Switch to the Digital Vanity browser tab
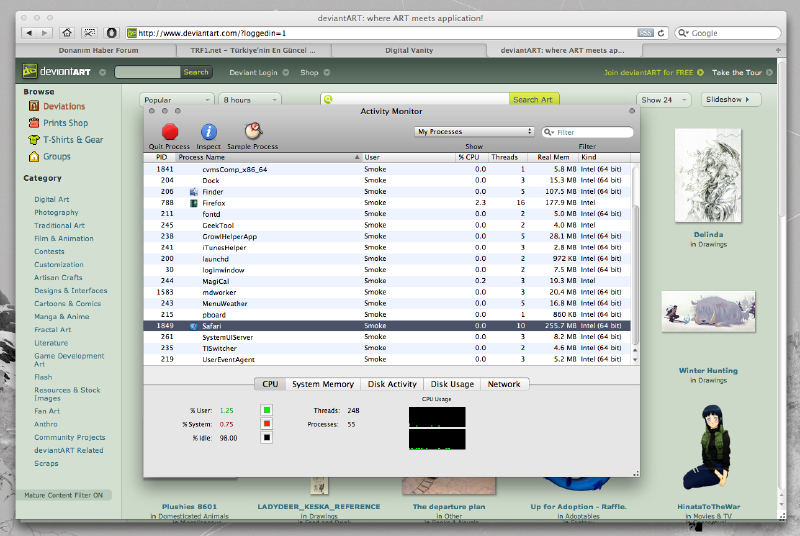 pyautogui.click(x=409, y=50)
